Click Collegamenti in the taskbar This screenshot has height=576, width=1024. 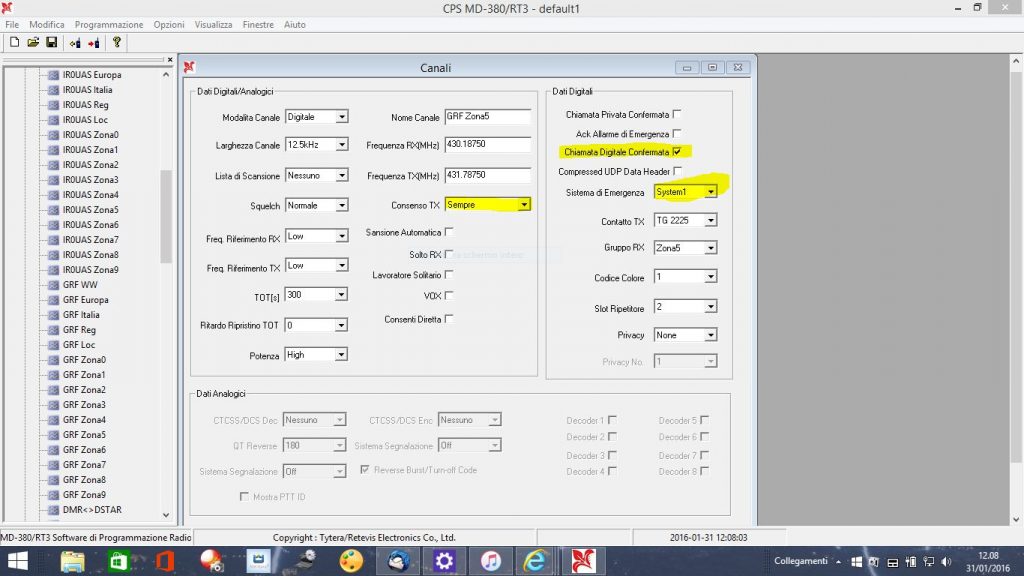pos(801,561)
